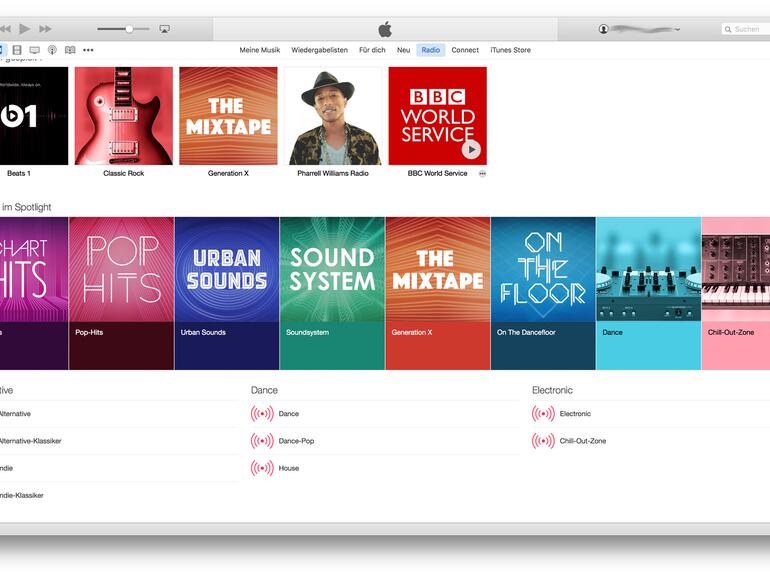This screenshot has height=578, width=770.
Task: Click the Electronic genre heading
Action: coord(552,390)
